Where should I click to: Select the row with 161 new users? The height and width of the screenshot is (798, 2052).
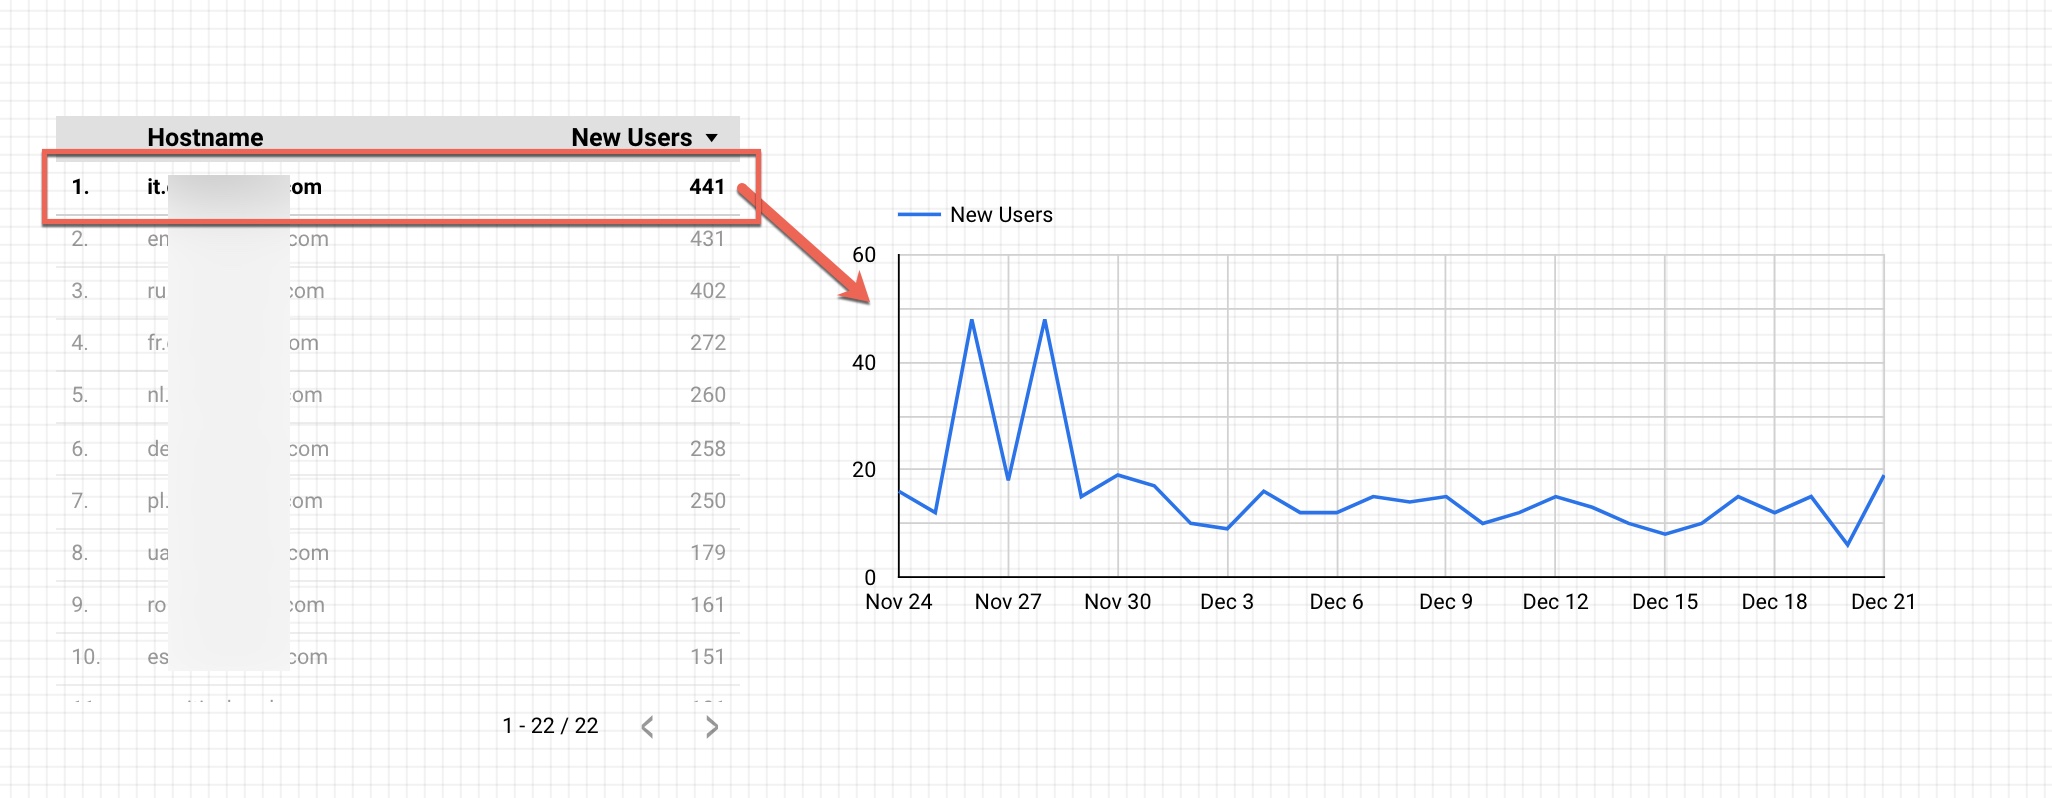click(400, 605)
